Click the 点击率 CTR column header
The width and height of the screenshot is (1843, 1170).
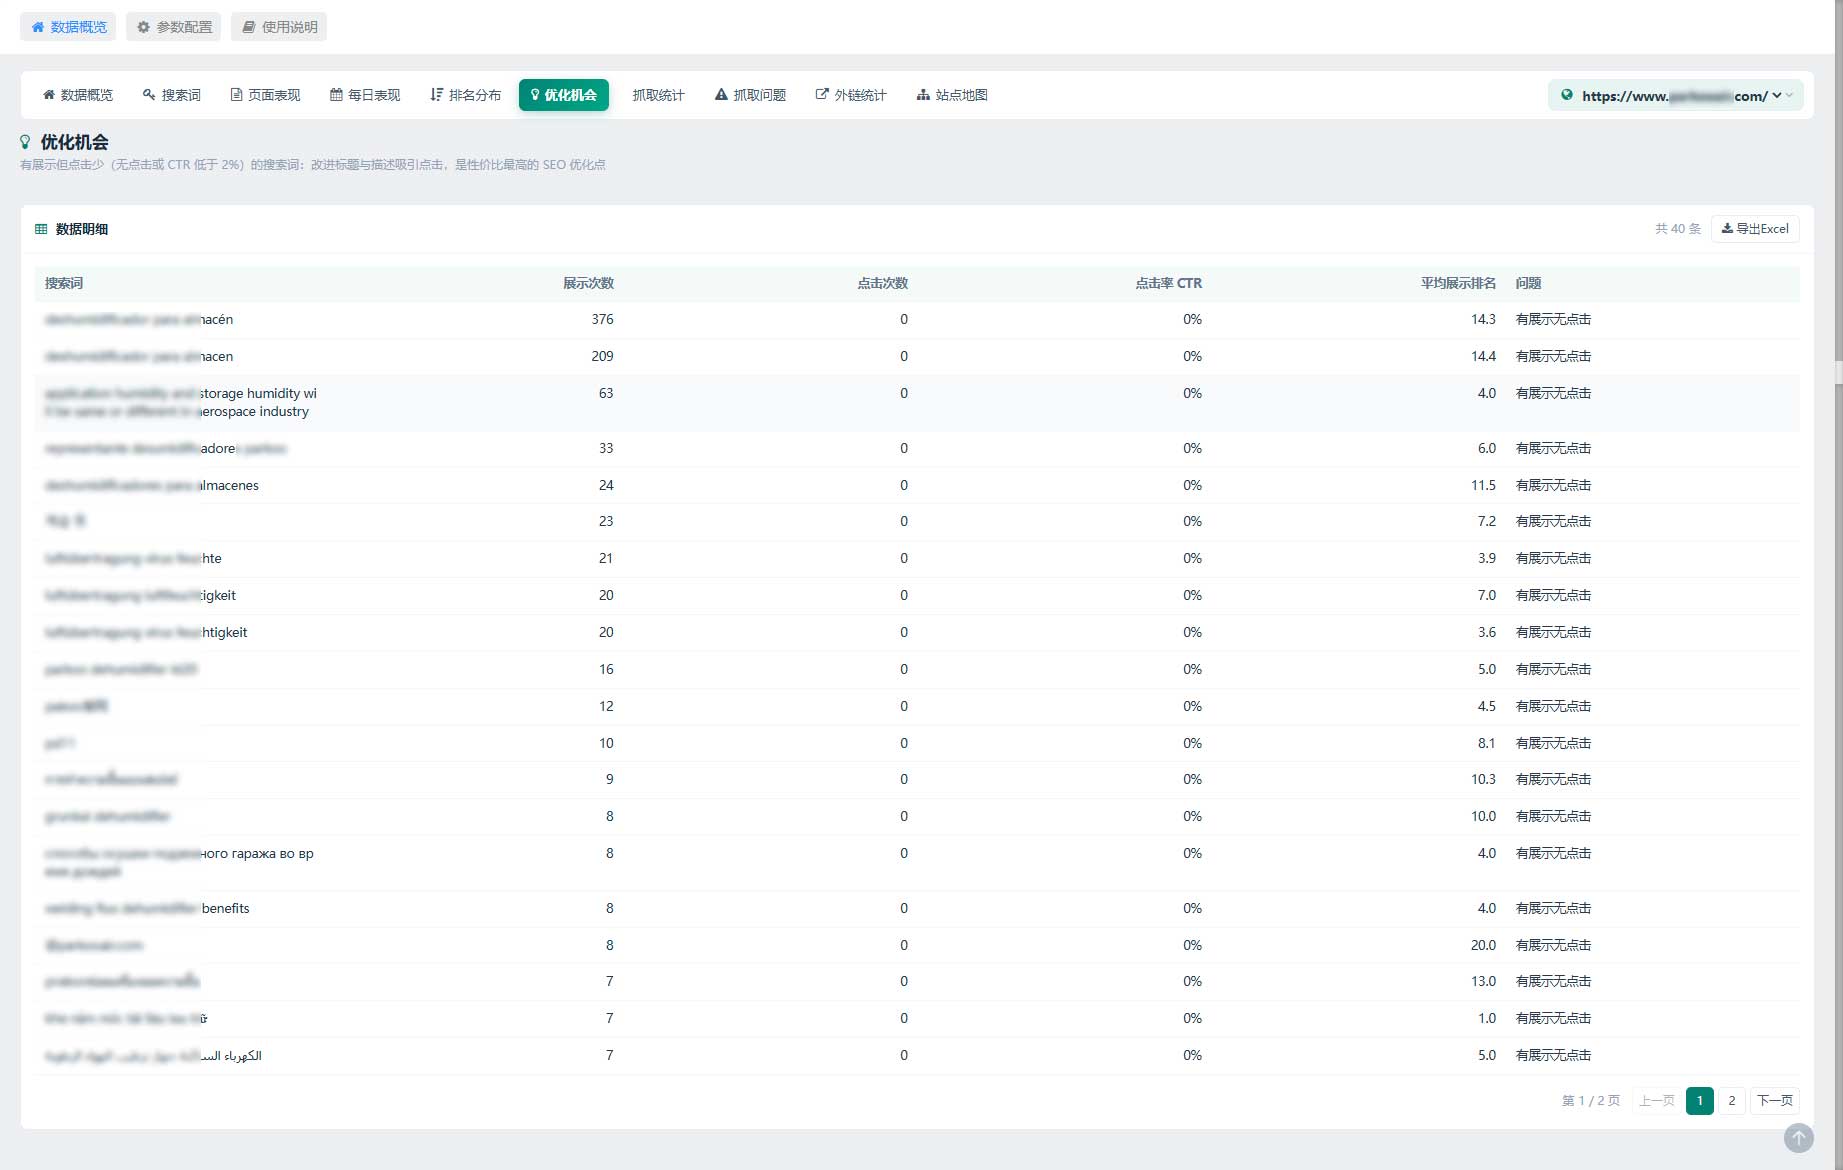[x=1168, y=284]
